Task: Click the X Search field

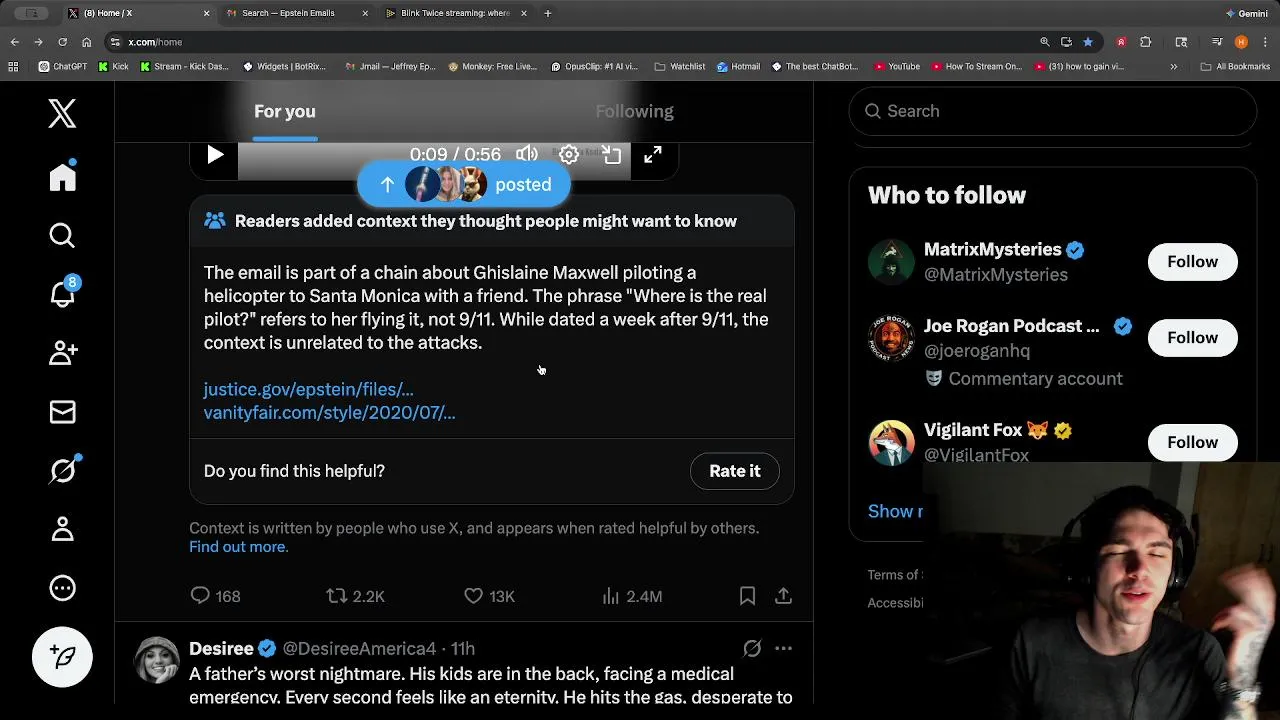Action: pos(1052,111)
